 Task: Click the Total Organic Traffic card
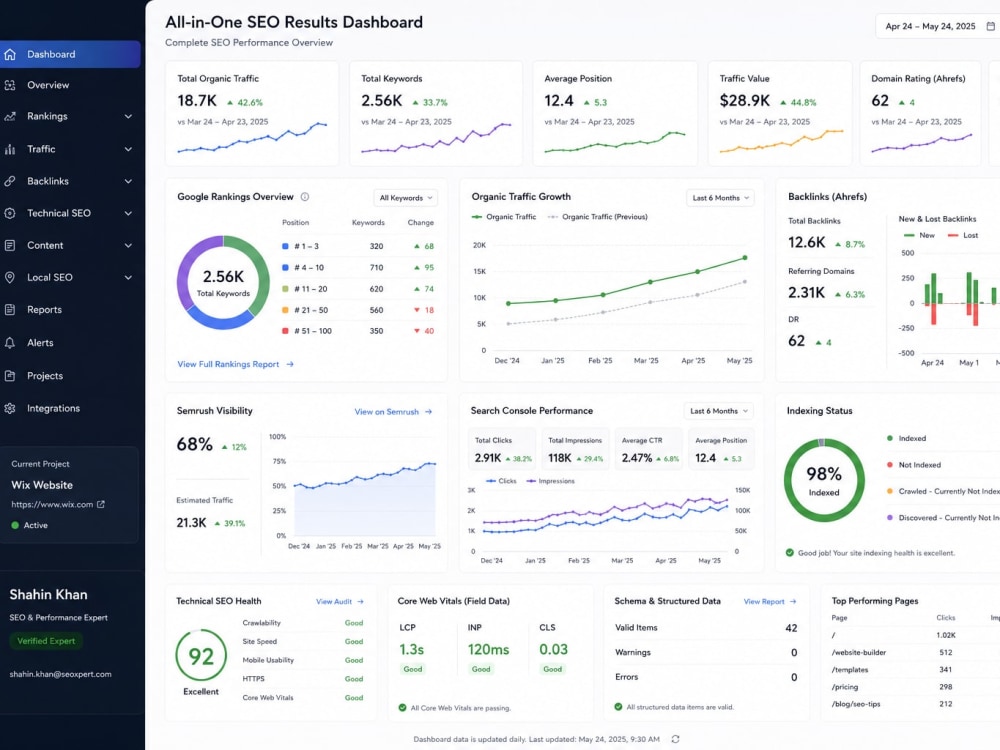[252, 114]
